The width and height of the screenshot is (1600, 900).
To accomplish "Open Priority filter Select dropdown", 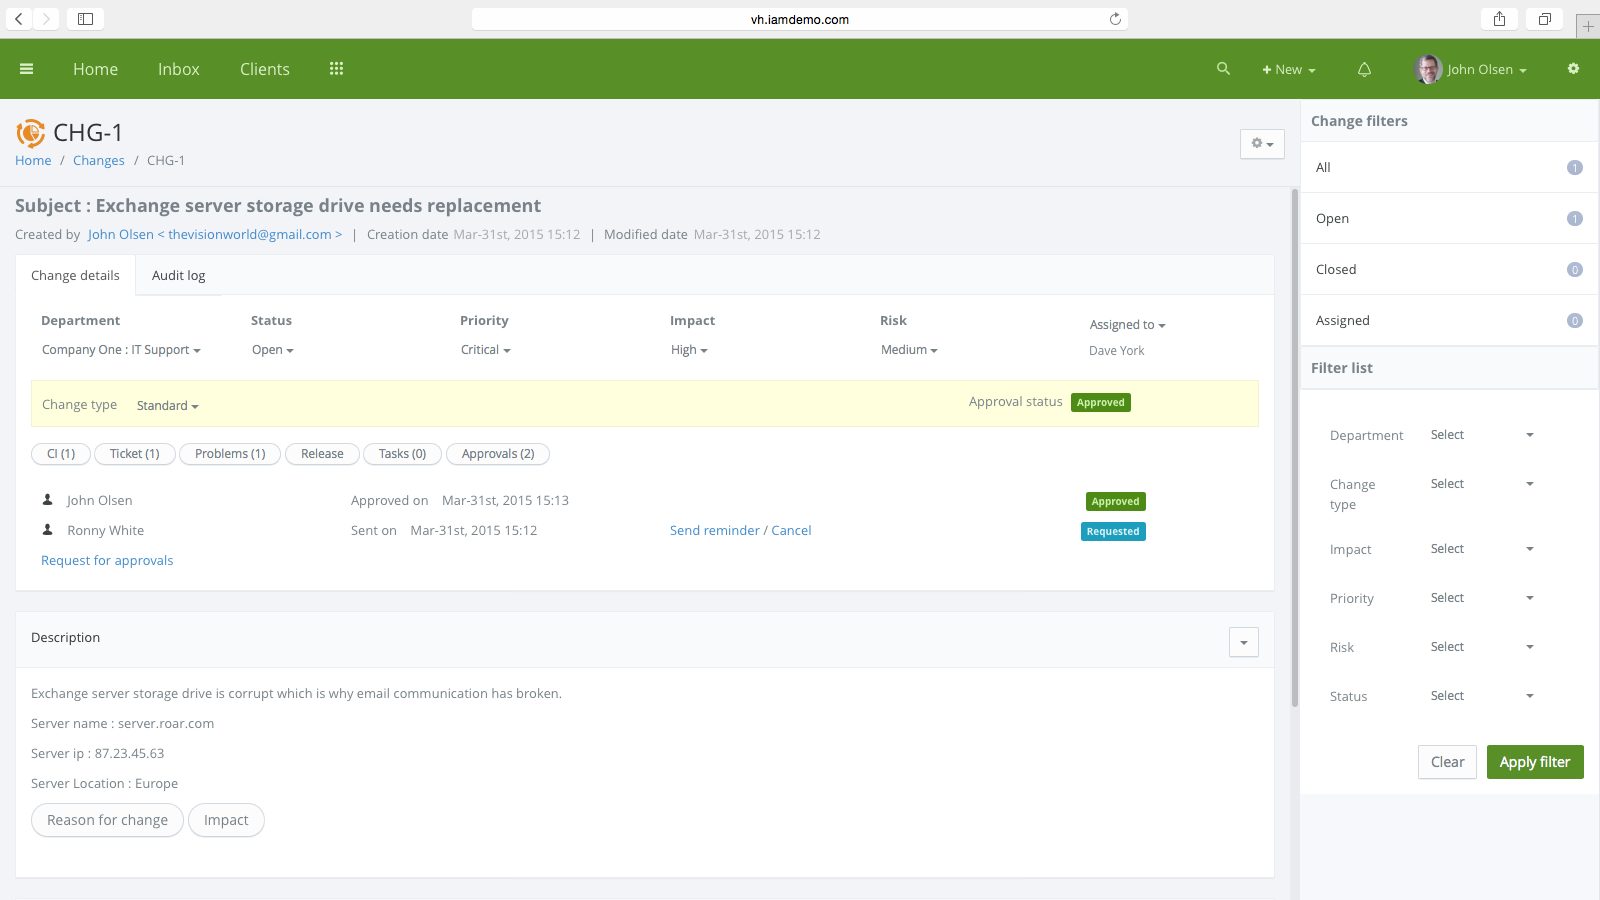I will tap(1482, 598).
